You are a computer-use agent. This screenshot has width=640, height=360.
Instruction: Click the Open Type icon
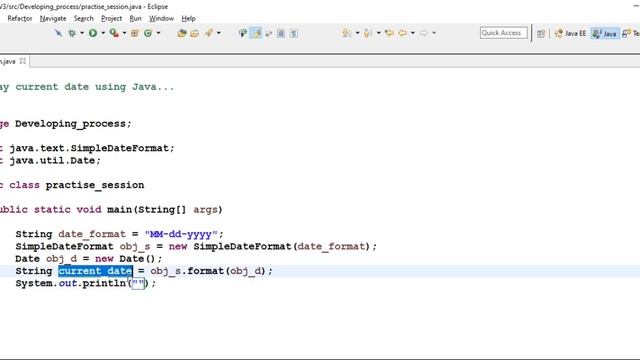(182, 33)
